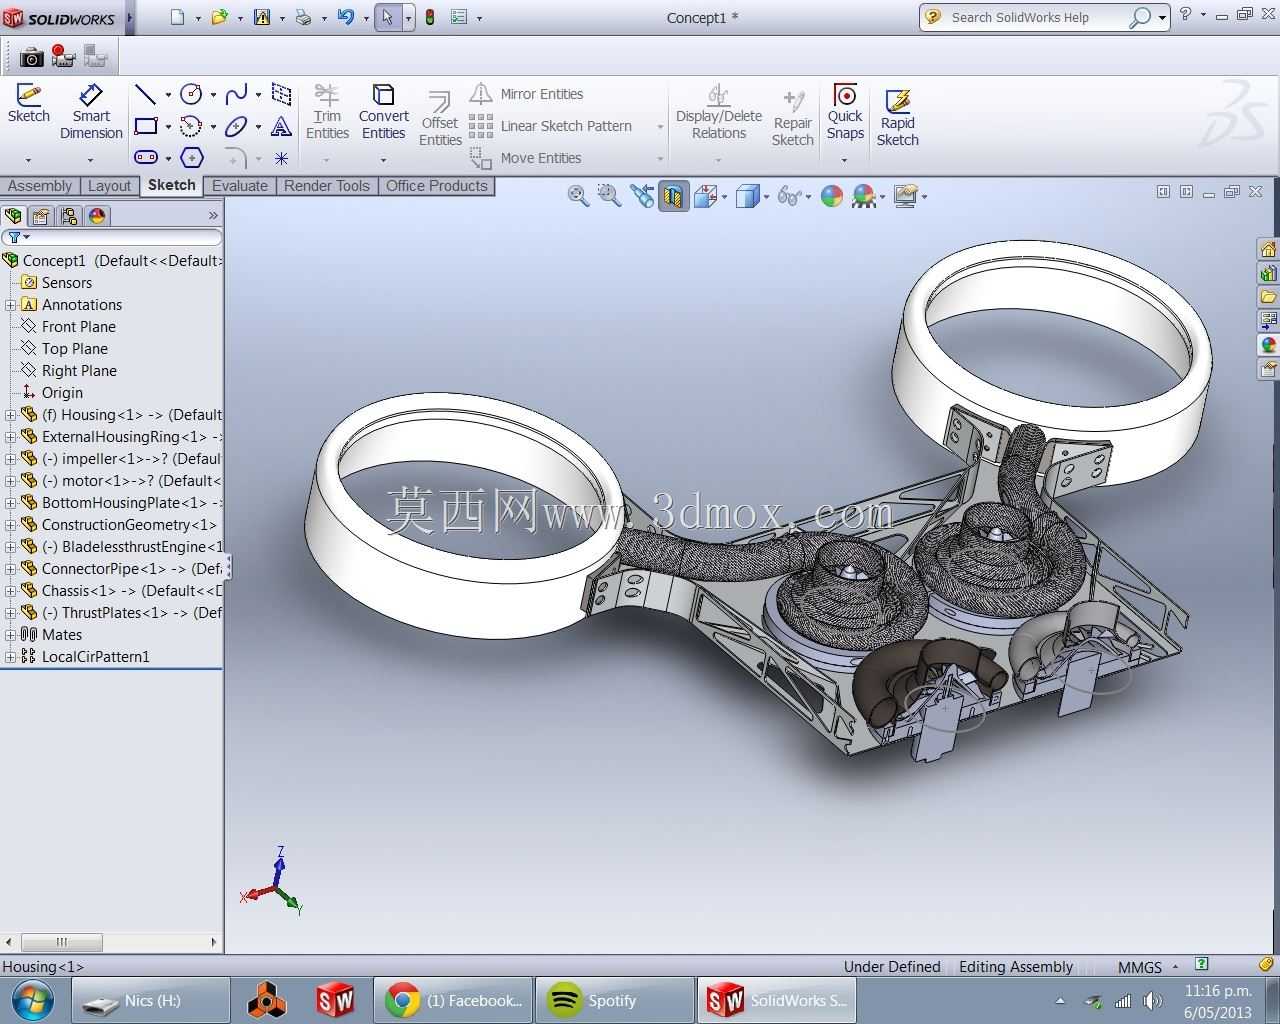Image resolution: width=1280 pixels, height=1024 pixels.
Task: Expand the Mates folder in tree
Action: [x=10, y=634]
